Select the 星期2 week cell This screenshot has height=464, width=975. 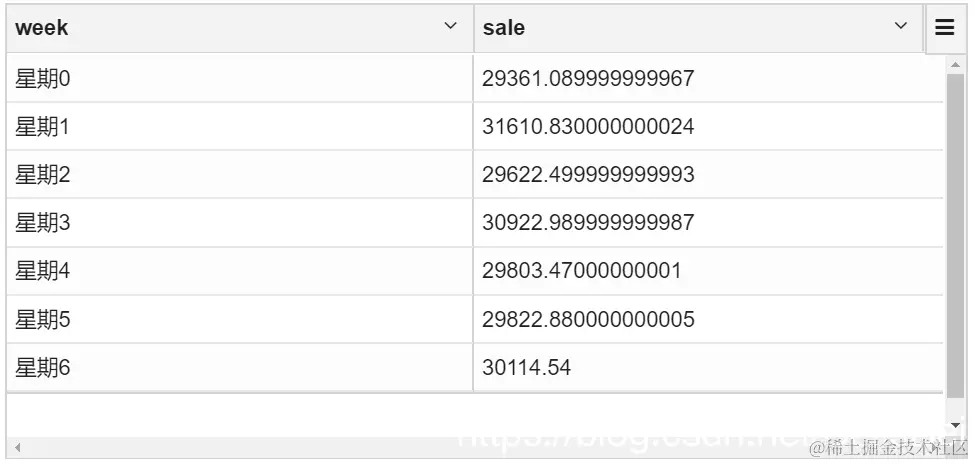[43, 175]
